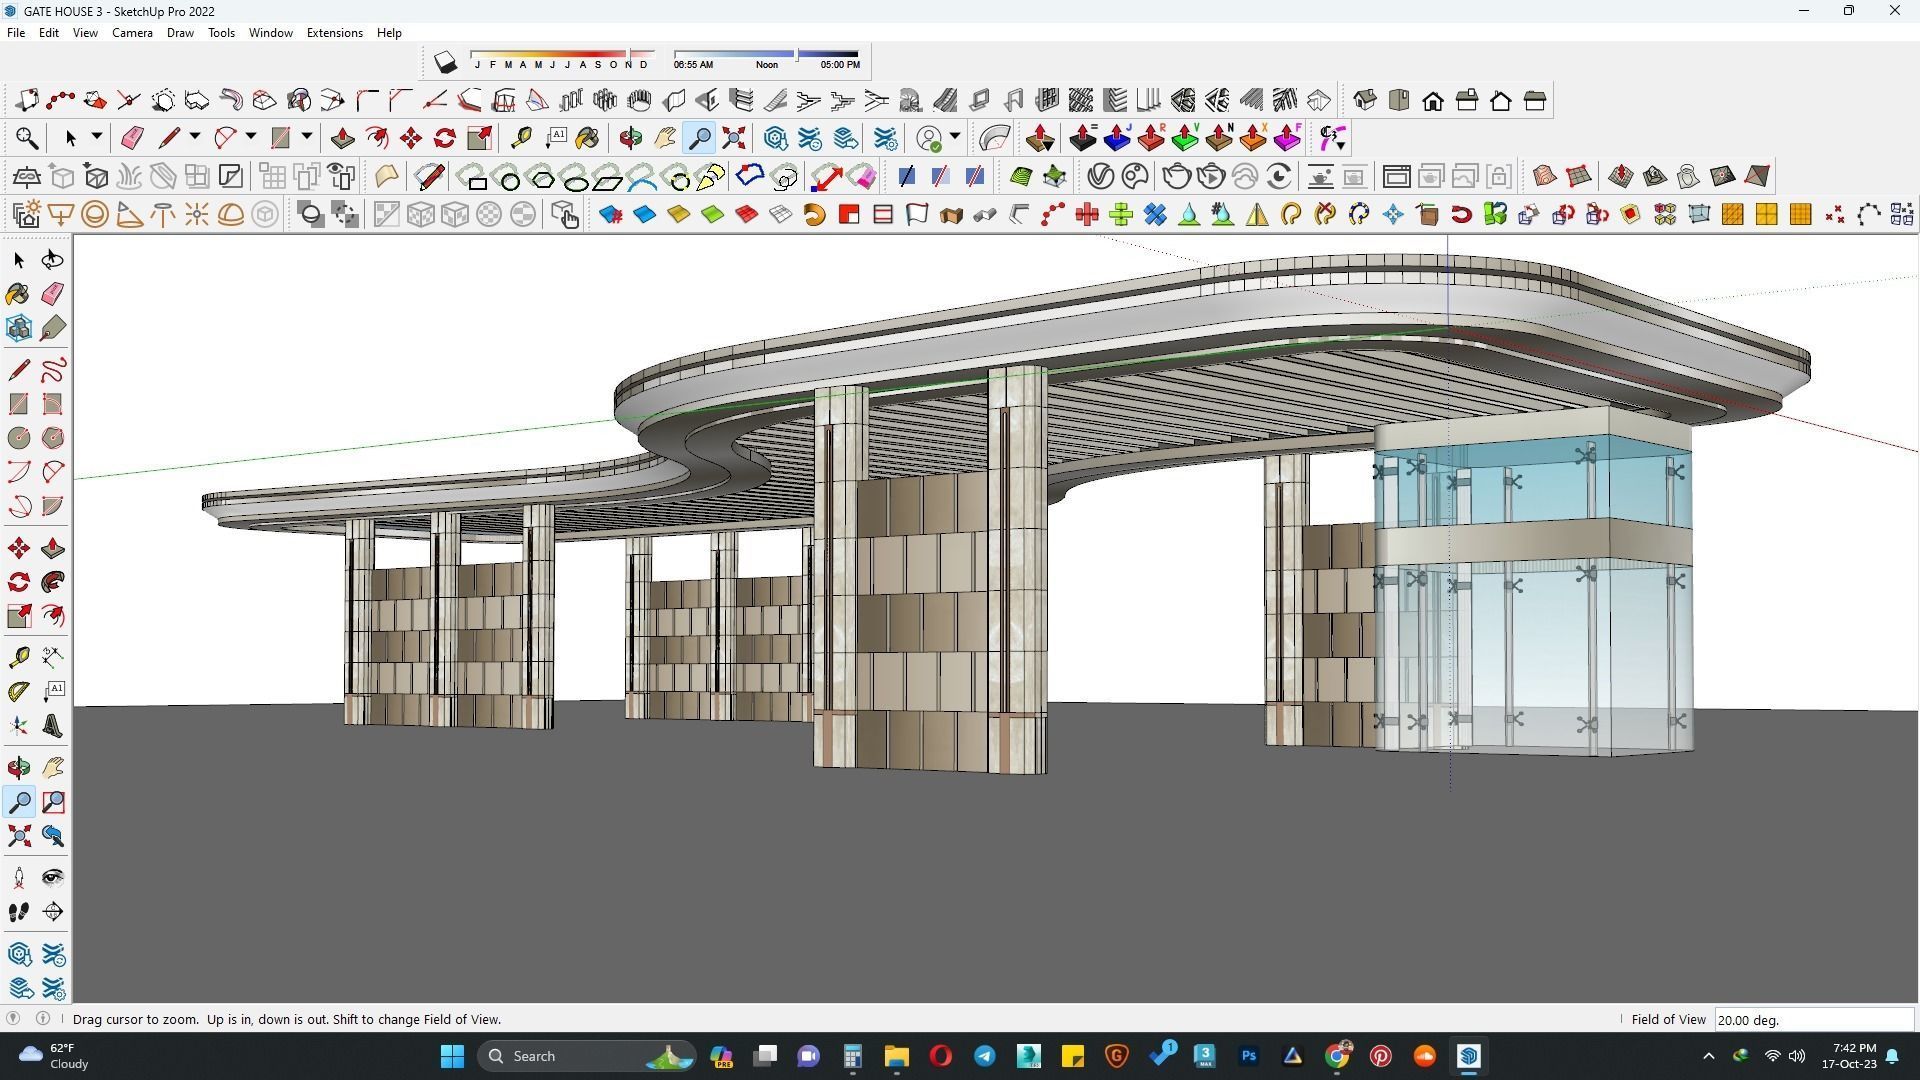Select the Eraser tool in top toolbar
This screenshot has width=1920, height=1080.
(132, 138)
